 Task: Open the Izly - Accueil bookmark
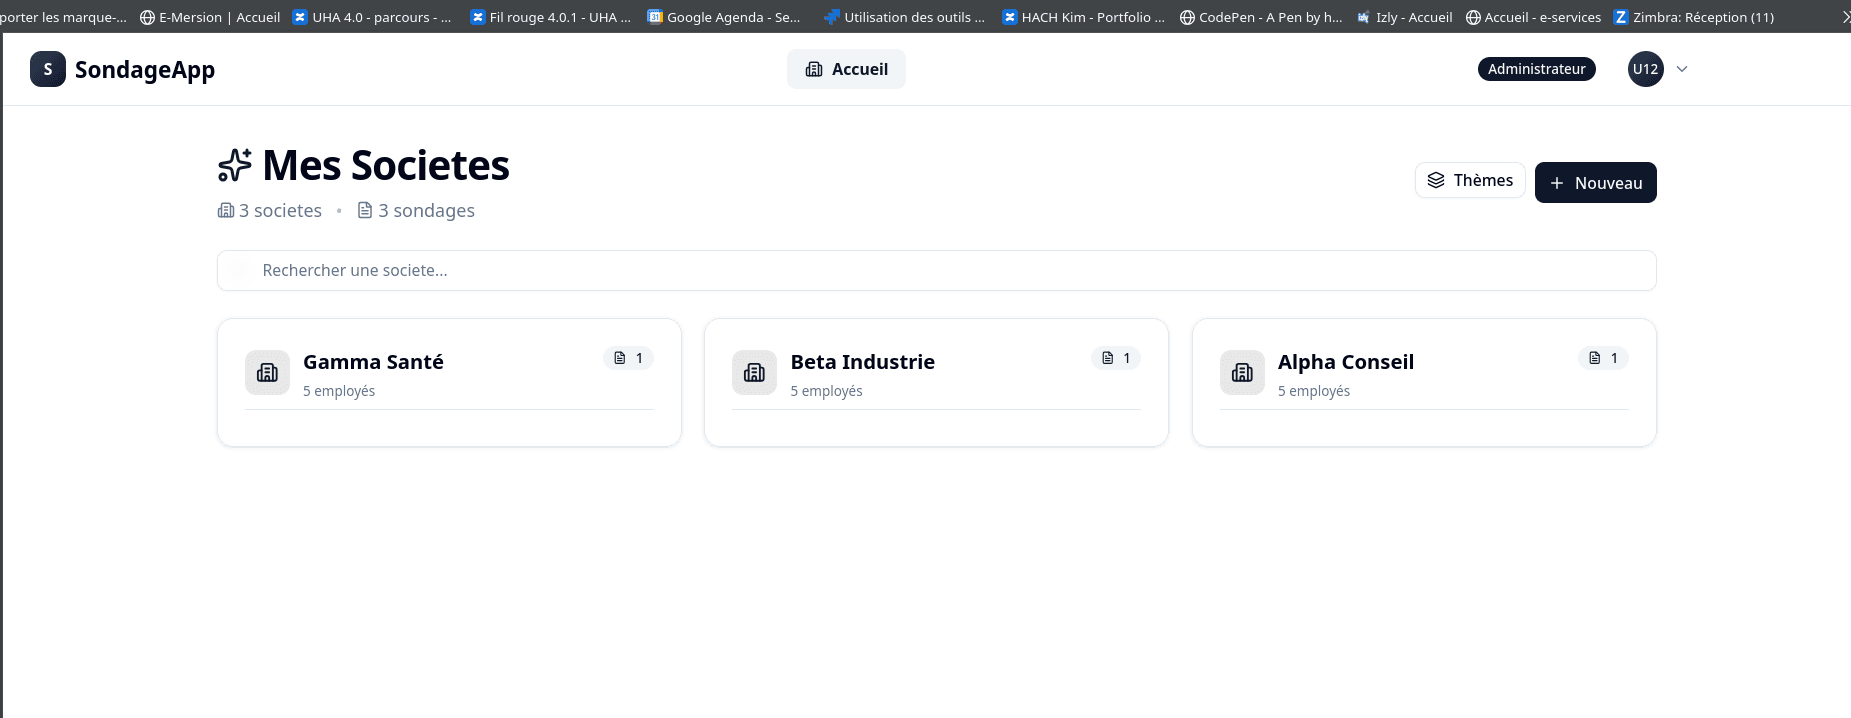[1404, 17]
